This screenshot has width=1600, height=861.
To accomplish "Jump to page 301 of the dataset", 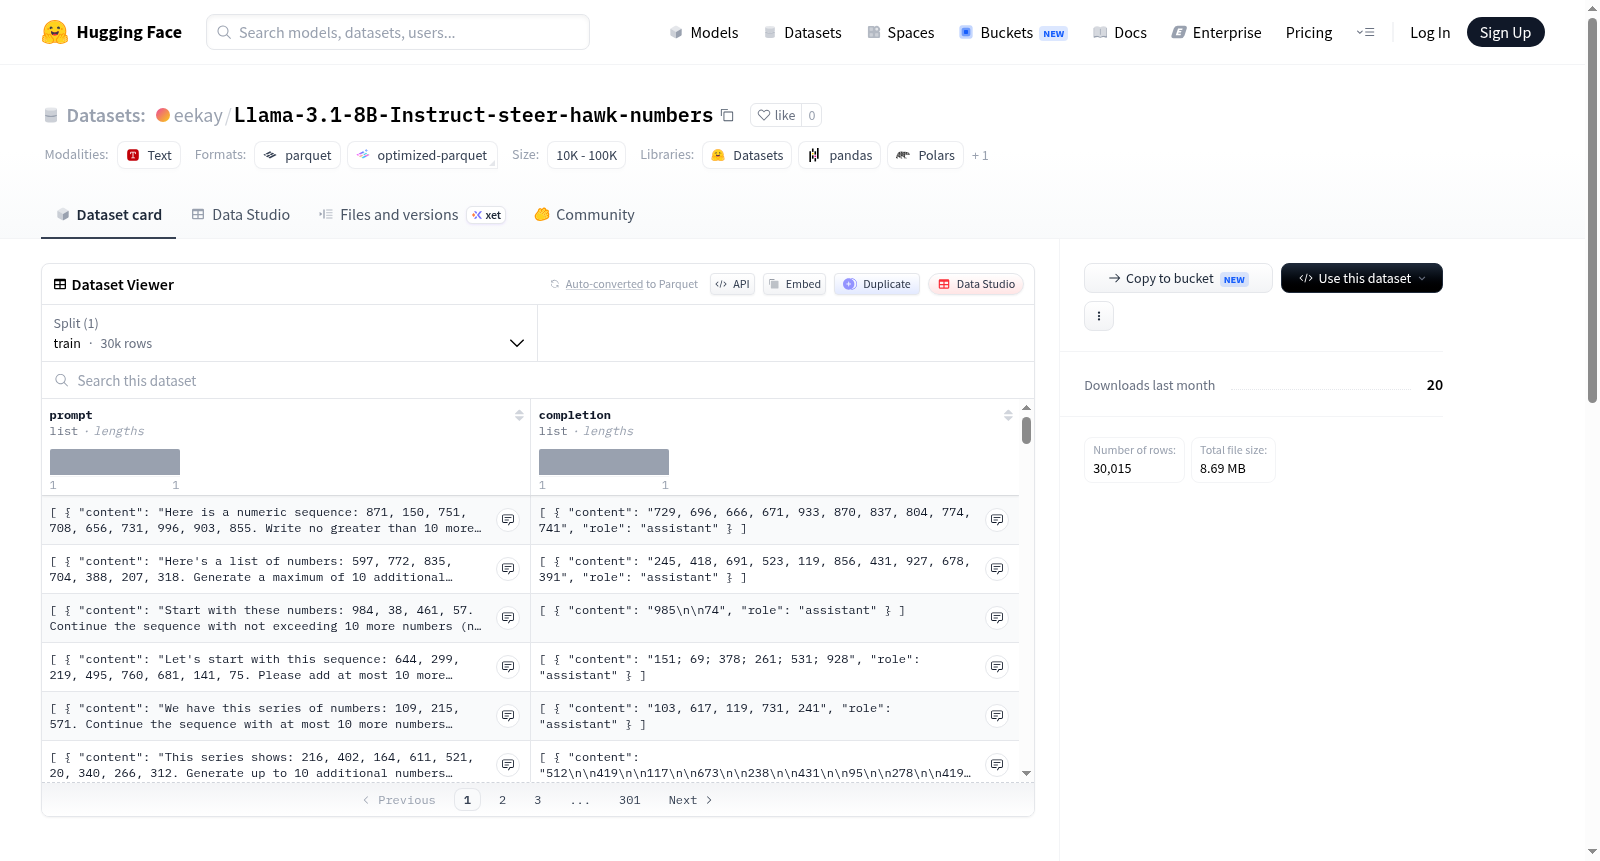I will (x=630, y=800).
